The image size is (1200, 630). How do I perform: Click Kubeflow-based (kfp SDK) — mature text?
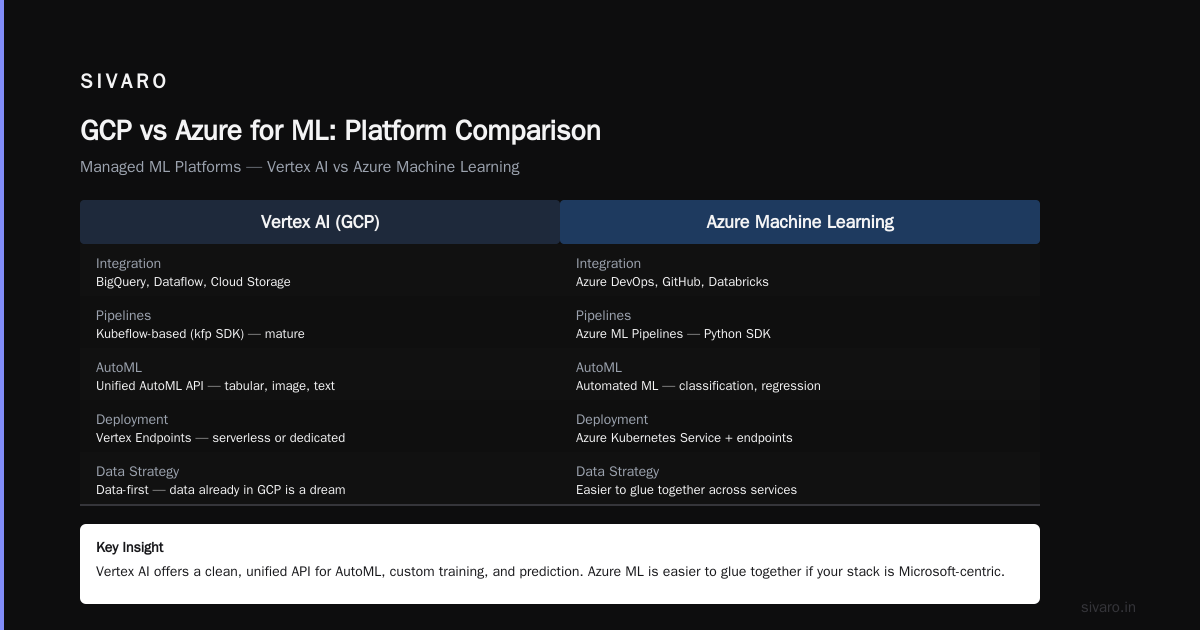pyautogui.click(x=200, y=334)
